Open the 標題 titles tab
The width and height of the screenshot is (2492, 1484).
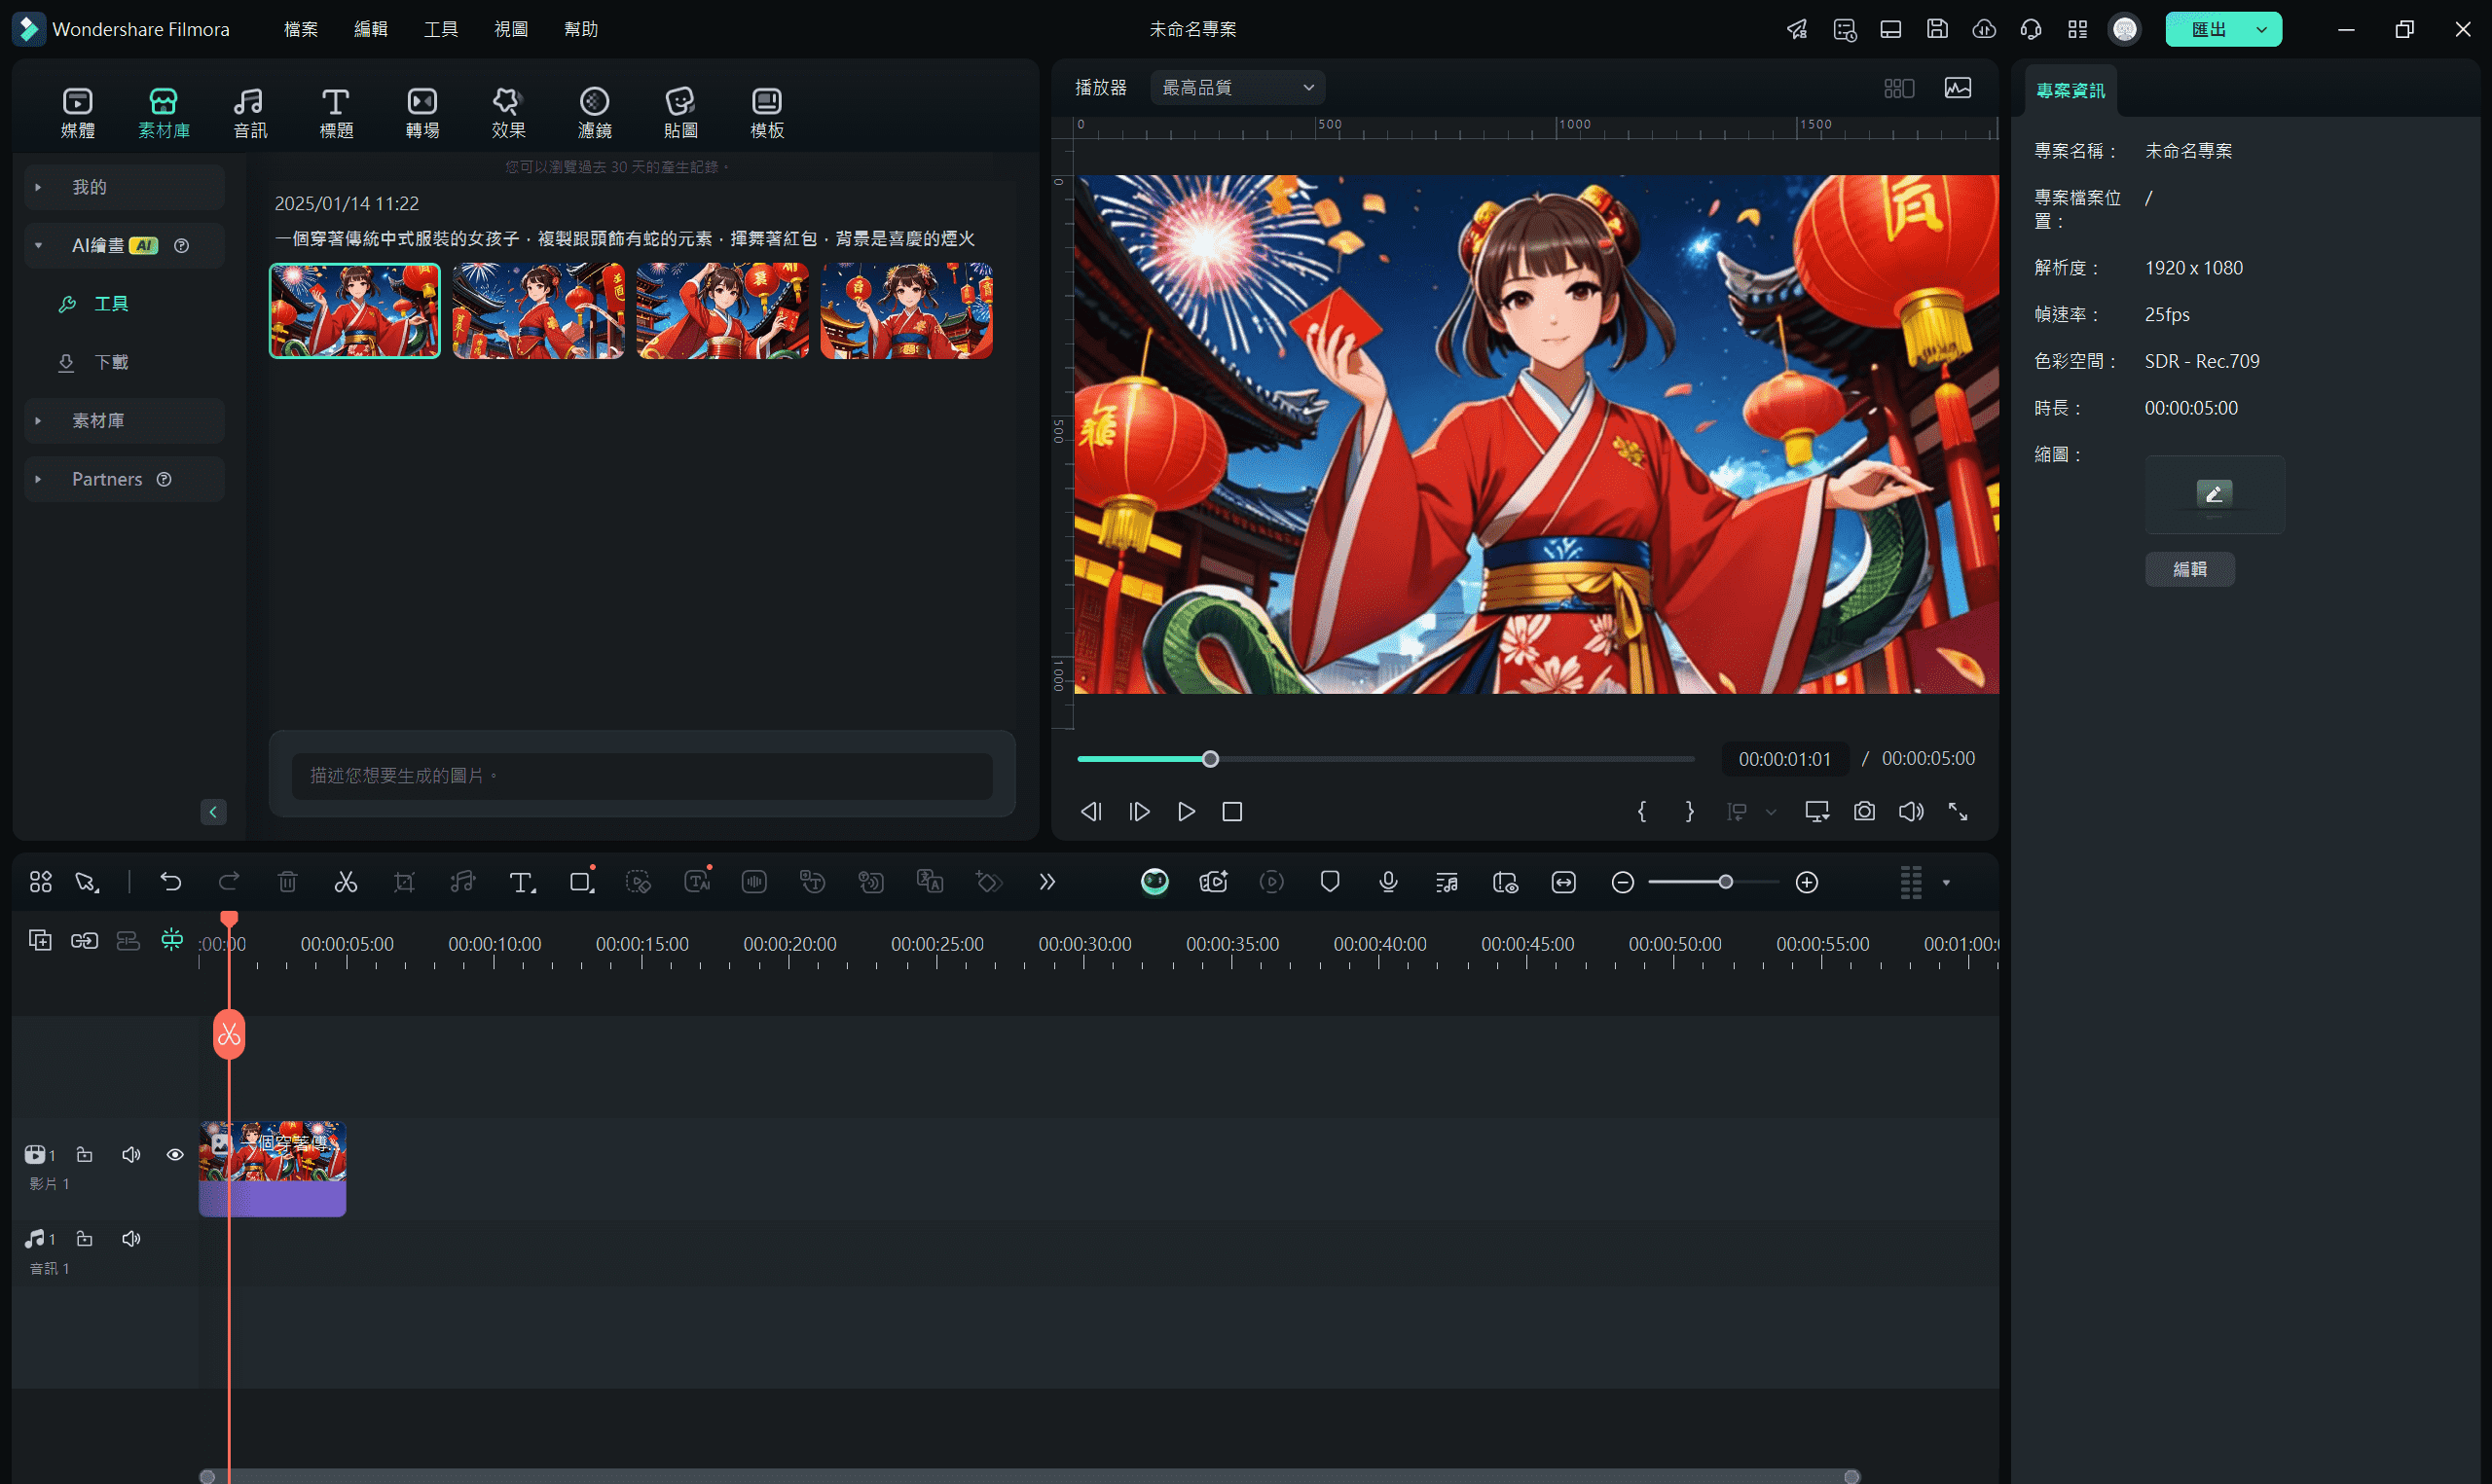(336, 113)
